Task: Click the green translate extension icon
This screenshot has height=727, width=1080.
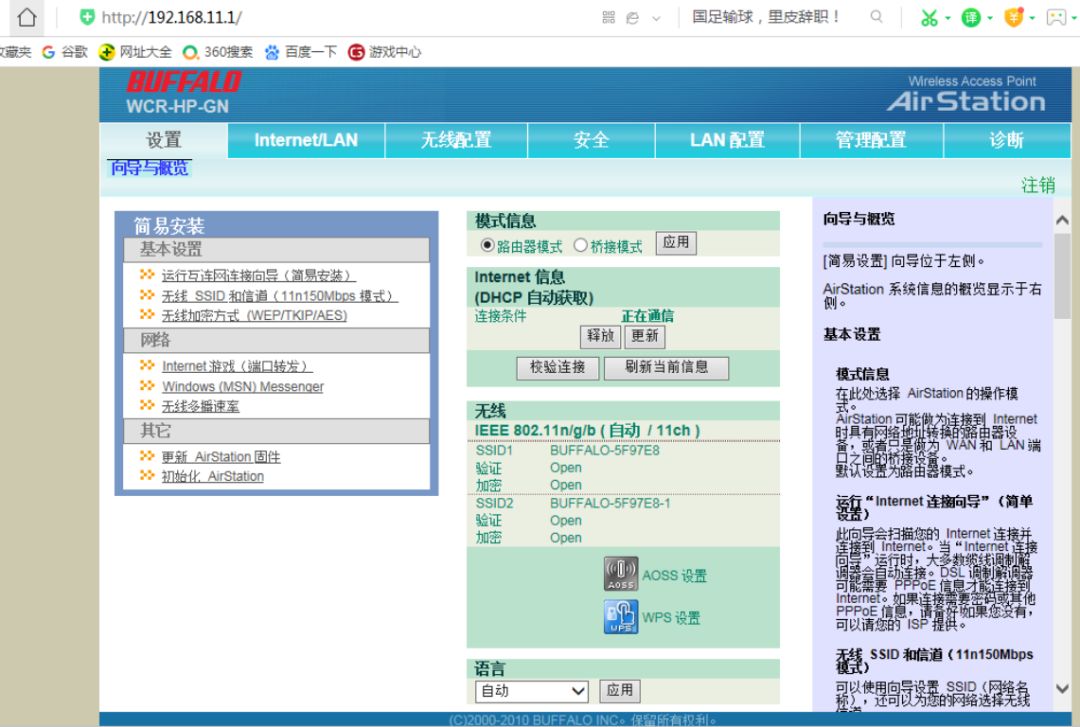Action: [x=970, y=17]
